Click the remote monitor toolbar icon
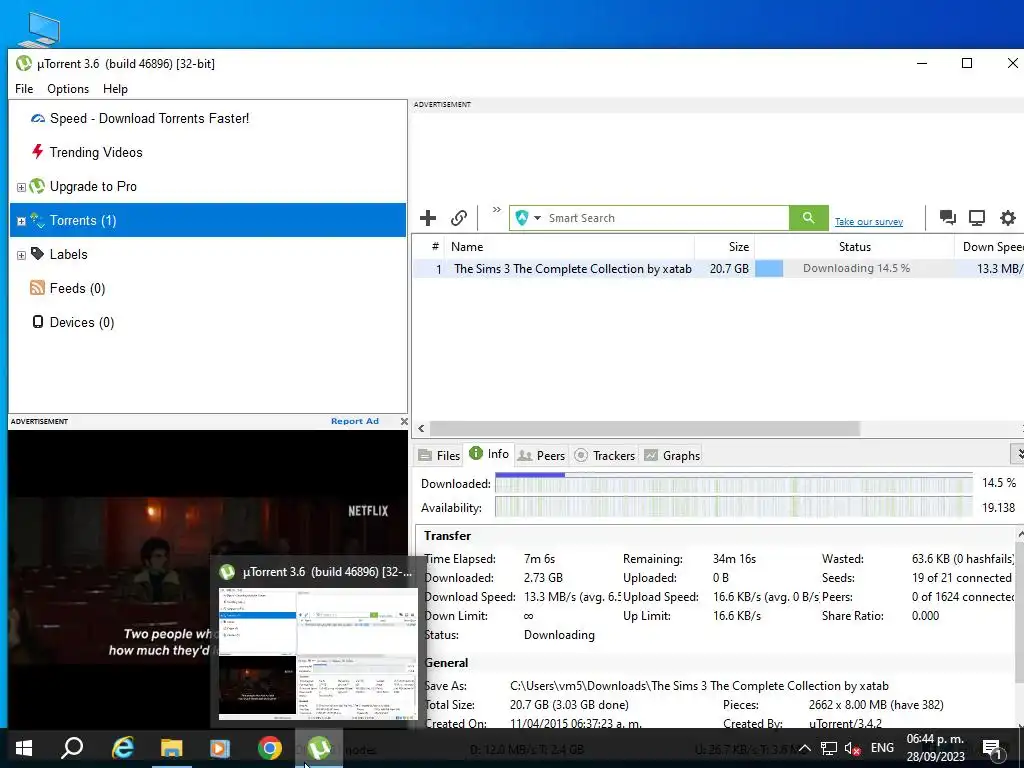Image resolution: width=1024 pixels, height=768 pixels. pyautogui.click(x=977, y=218)
